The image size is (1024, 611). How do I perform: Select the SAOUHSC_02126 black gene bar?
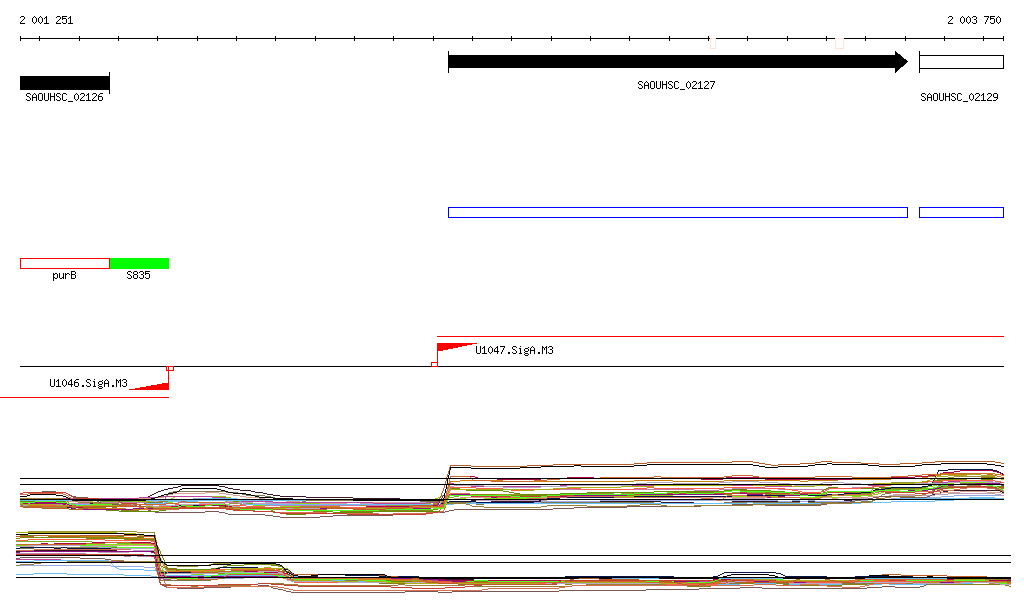65,83
